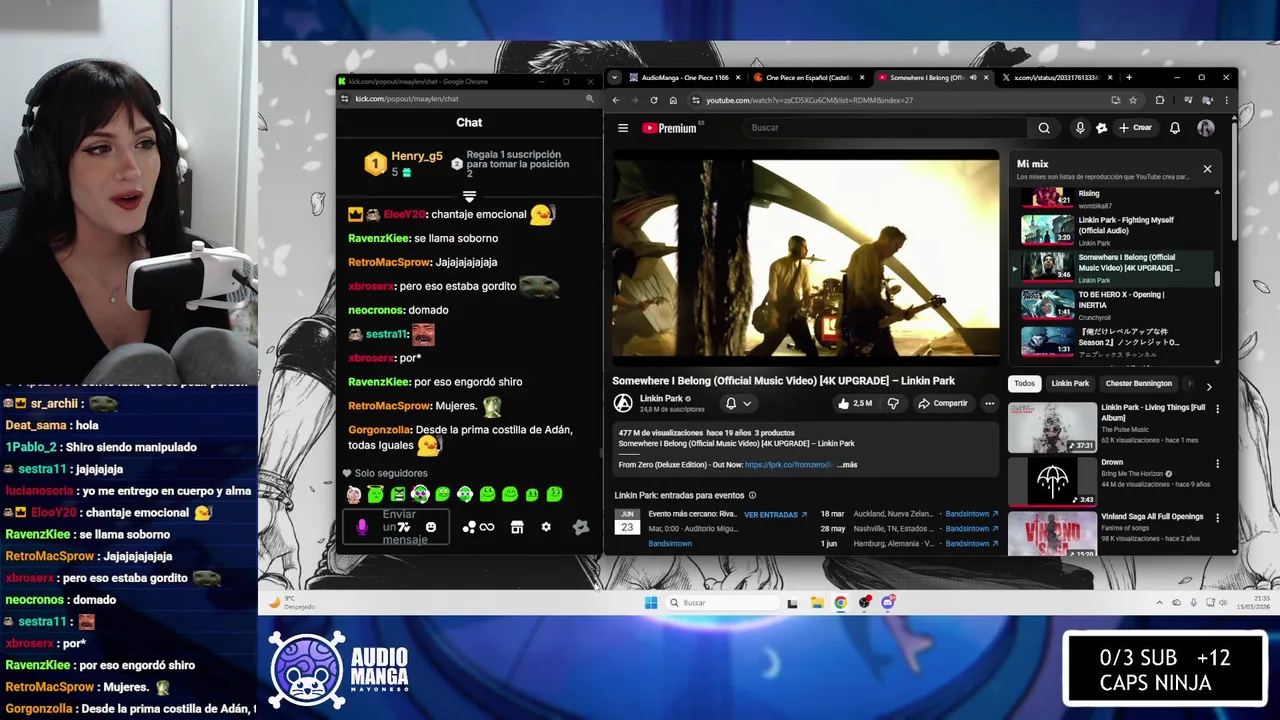Open the more actions ellipsis under video
This screenshot has width=1280, height=720.
(x=989, y=403)
